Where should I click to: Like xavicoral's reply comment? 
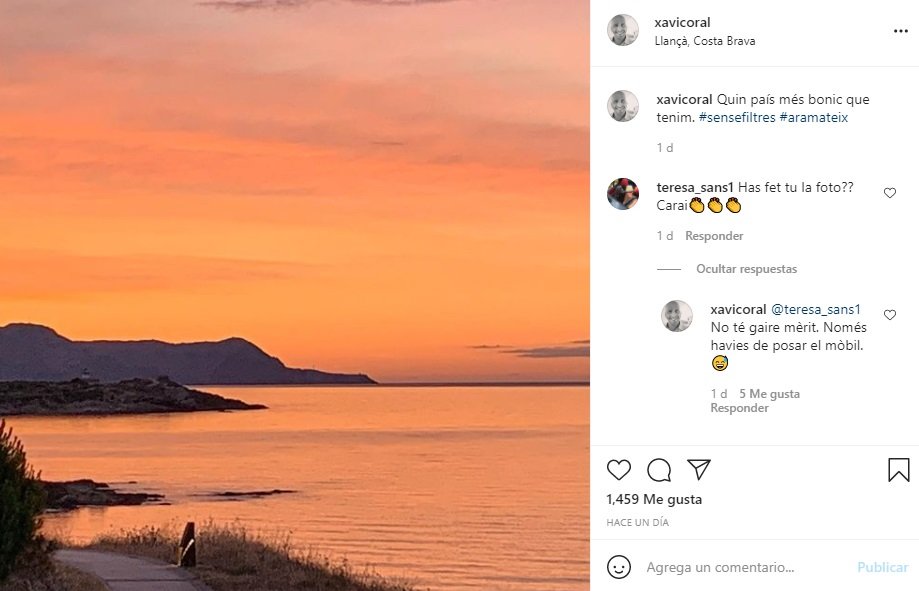coord(890,315)
